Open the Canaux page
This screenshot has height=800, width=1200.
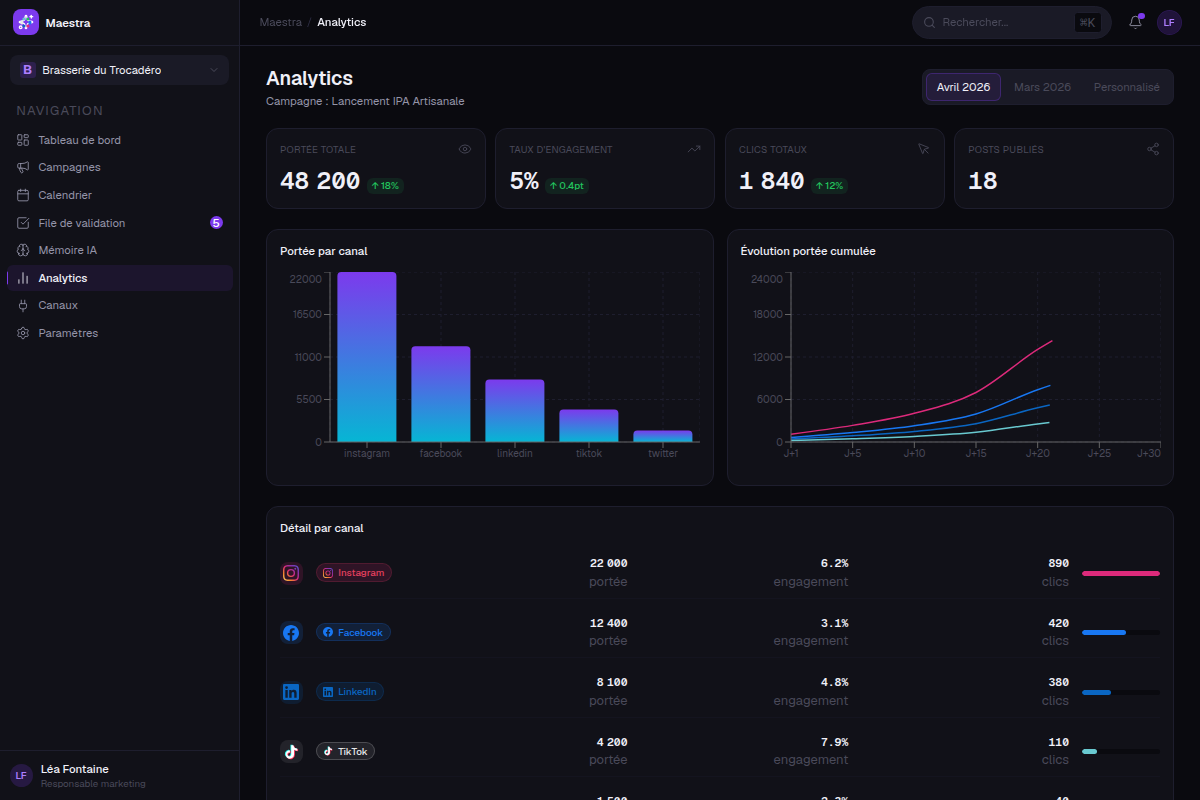[x=119, y=305]
